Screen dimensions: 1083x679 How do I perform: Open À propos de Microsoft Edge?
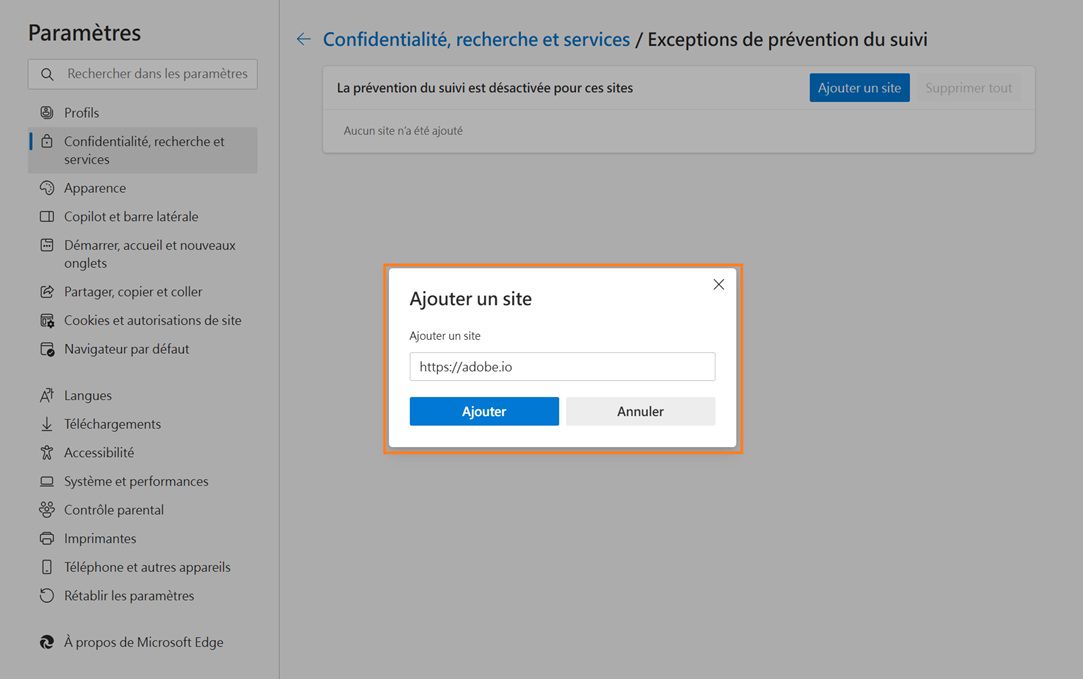(x=47, y=642)
